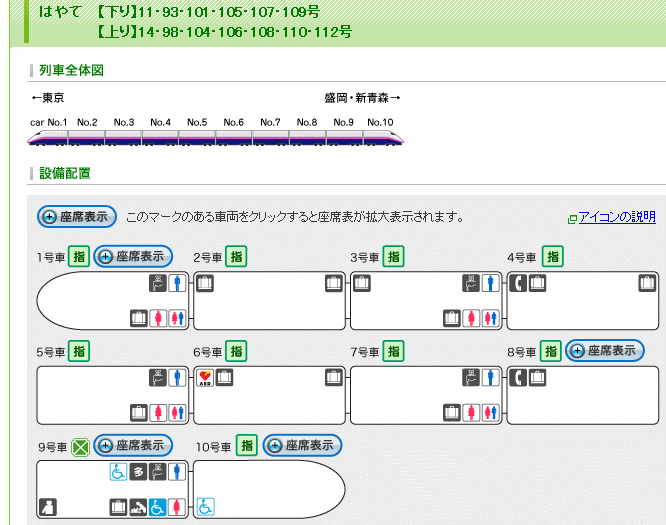The height and width of the screenshot is (525, 666).
Task: Click the women's toilet icon in car 9
Action: pyautogui.click(x=177, y=507)
